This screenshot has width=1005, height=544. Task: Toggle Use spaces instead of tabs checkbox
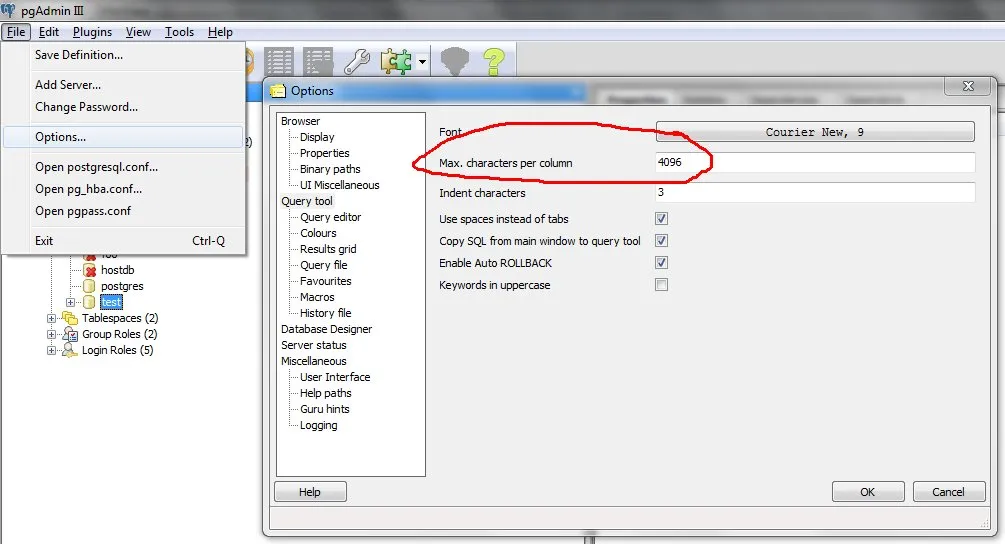point(661,218)
